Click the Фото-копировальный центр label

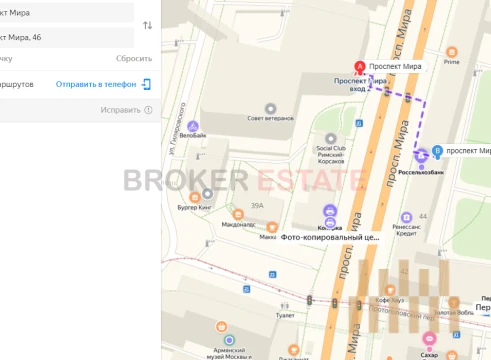pyautogui.click(x=330, y=237)
